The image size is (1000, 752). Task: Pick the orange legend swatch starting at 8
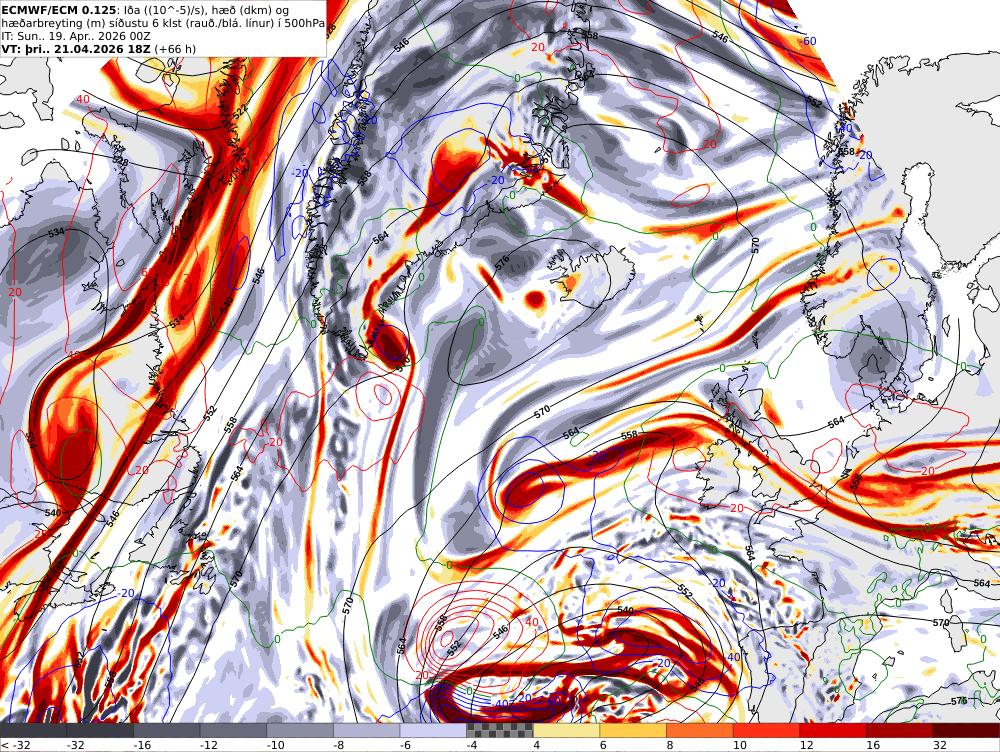point(700,730)
